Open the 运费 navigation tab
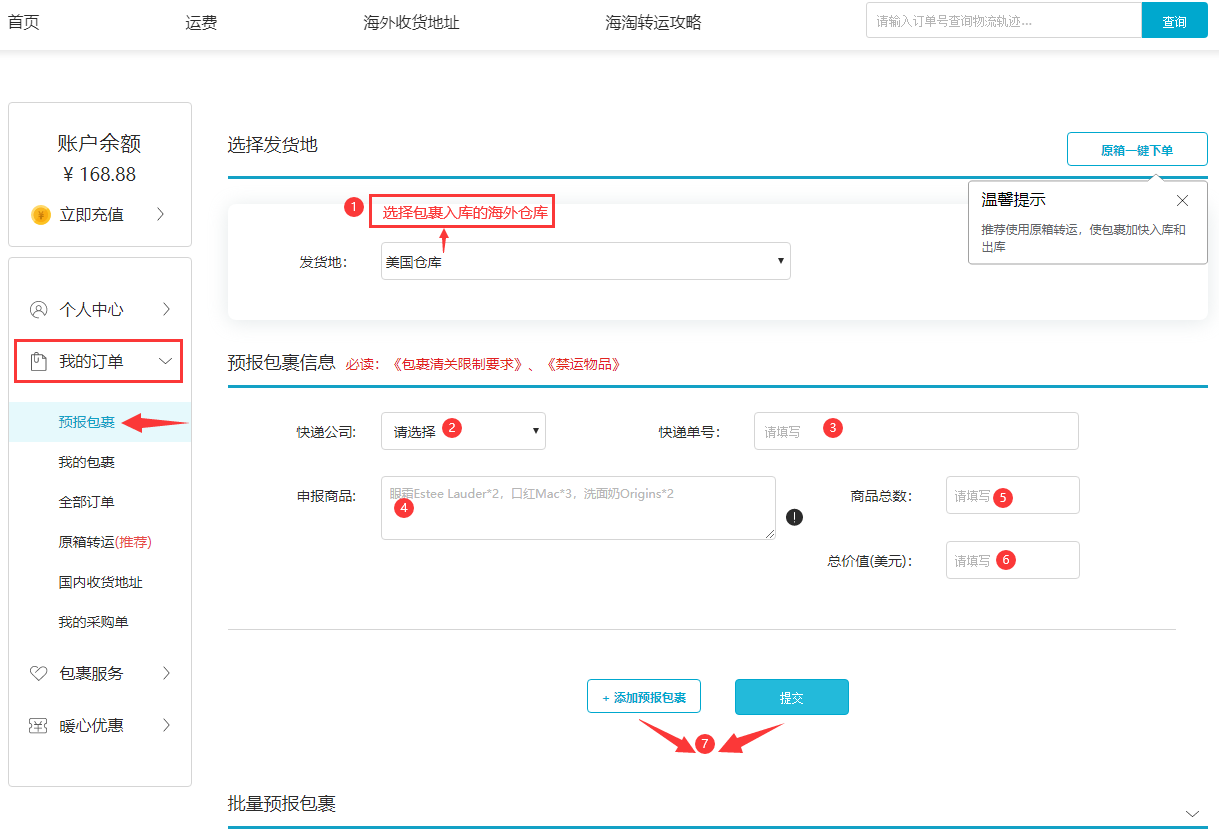The height and width of the screenshot is (831, 1219). pyautogui.click(x=201, y=22)
